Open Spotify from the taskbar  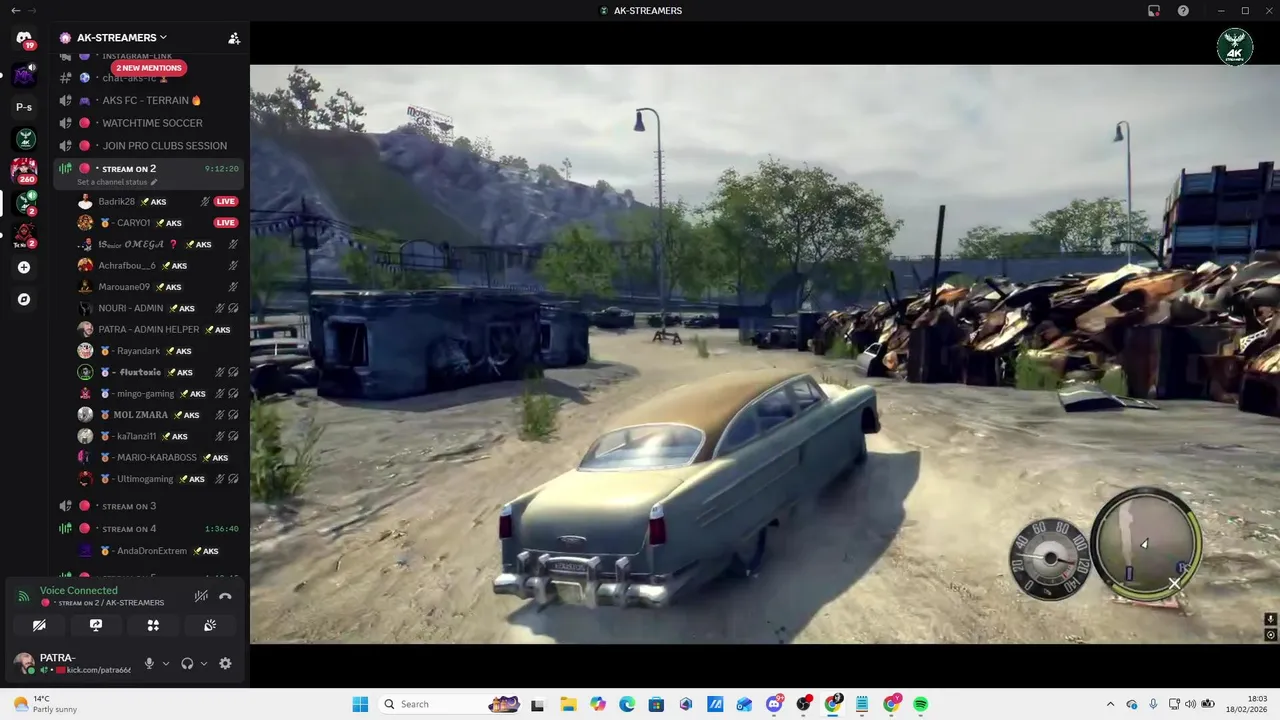(x=920, y=704)
